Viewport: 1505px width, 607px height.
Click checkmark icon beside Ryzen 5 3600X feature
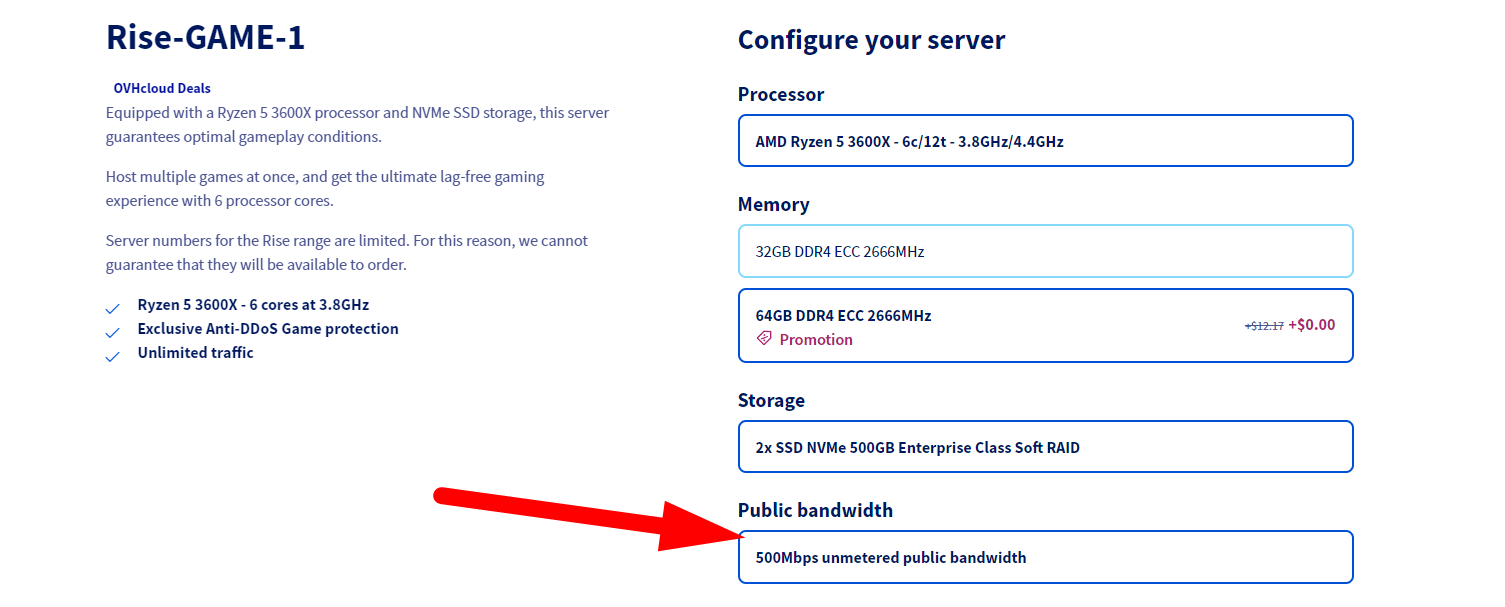[113, 308]
